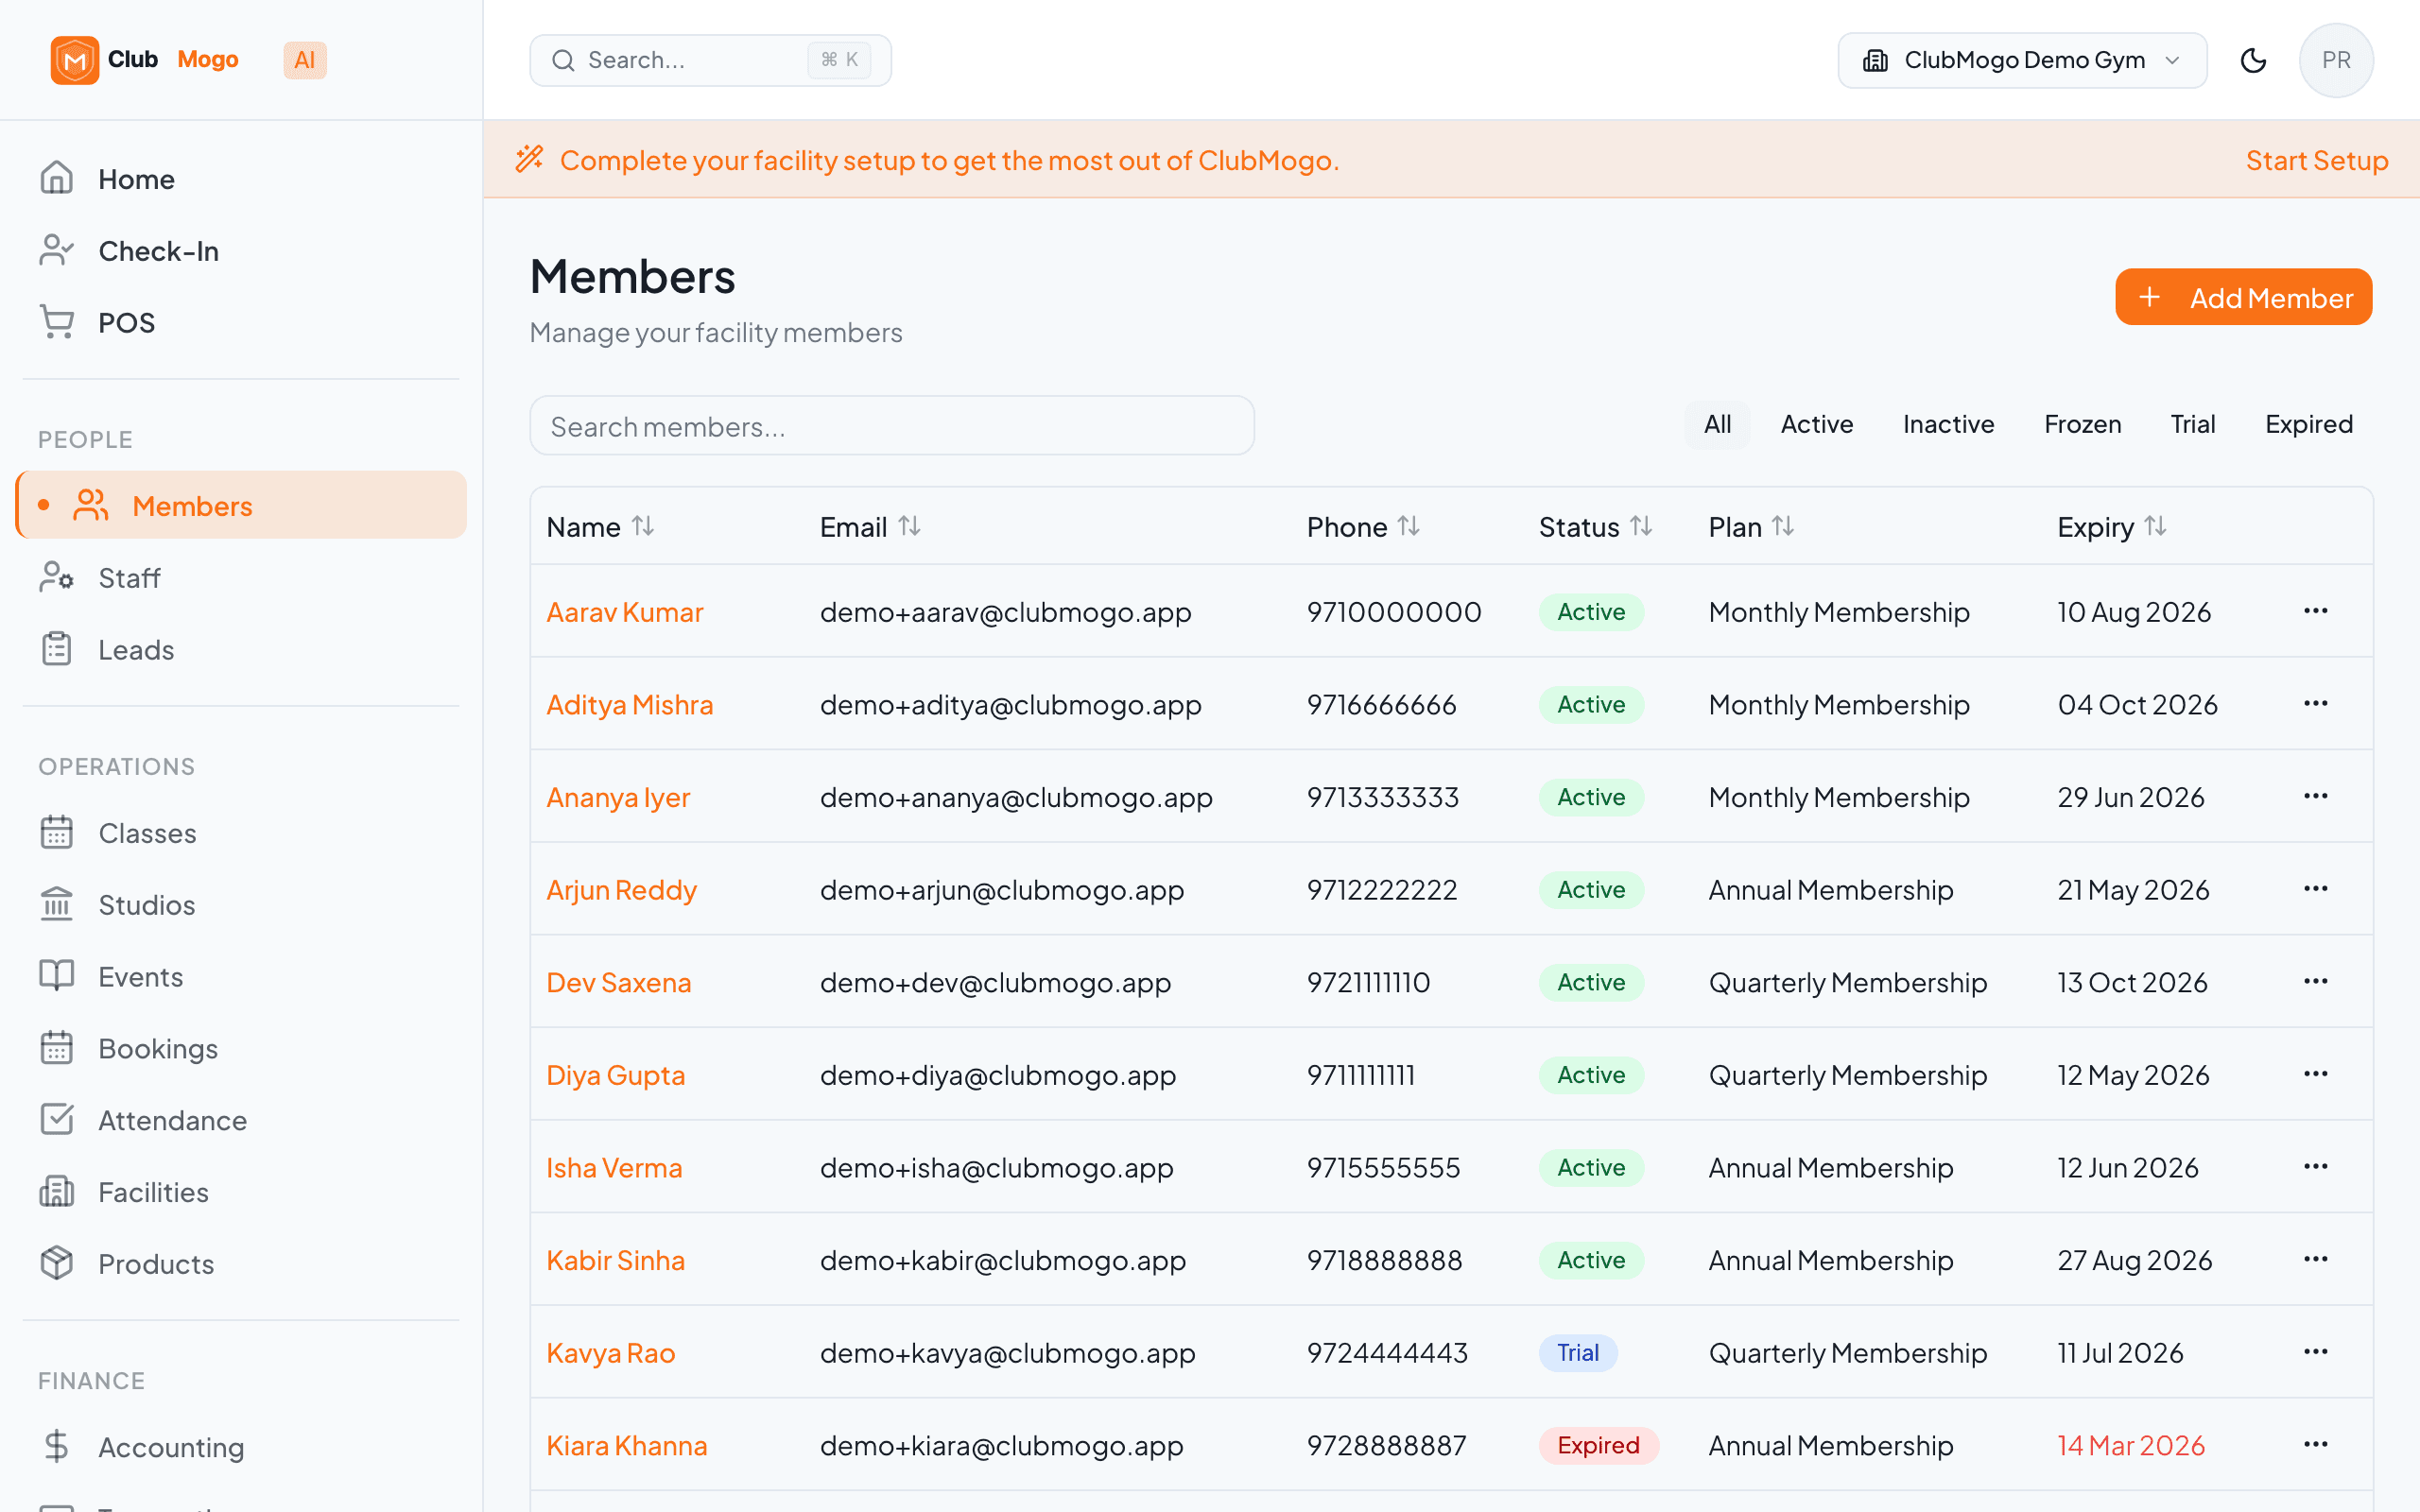This screenshot has width=2420, height=1512.
Task: Click expiry date 14 Mar 2026
Action: [x=2130, y=1445]
